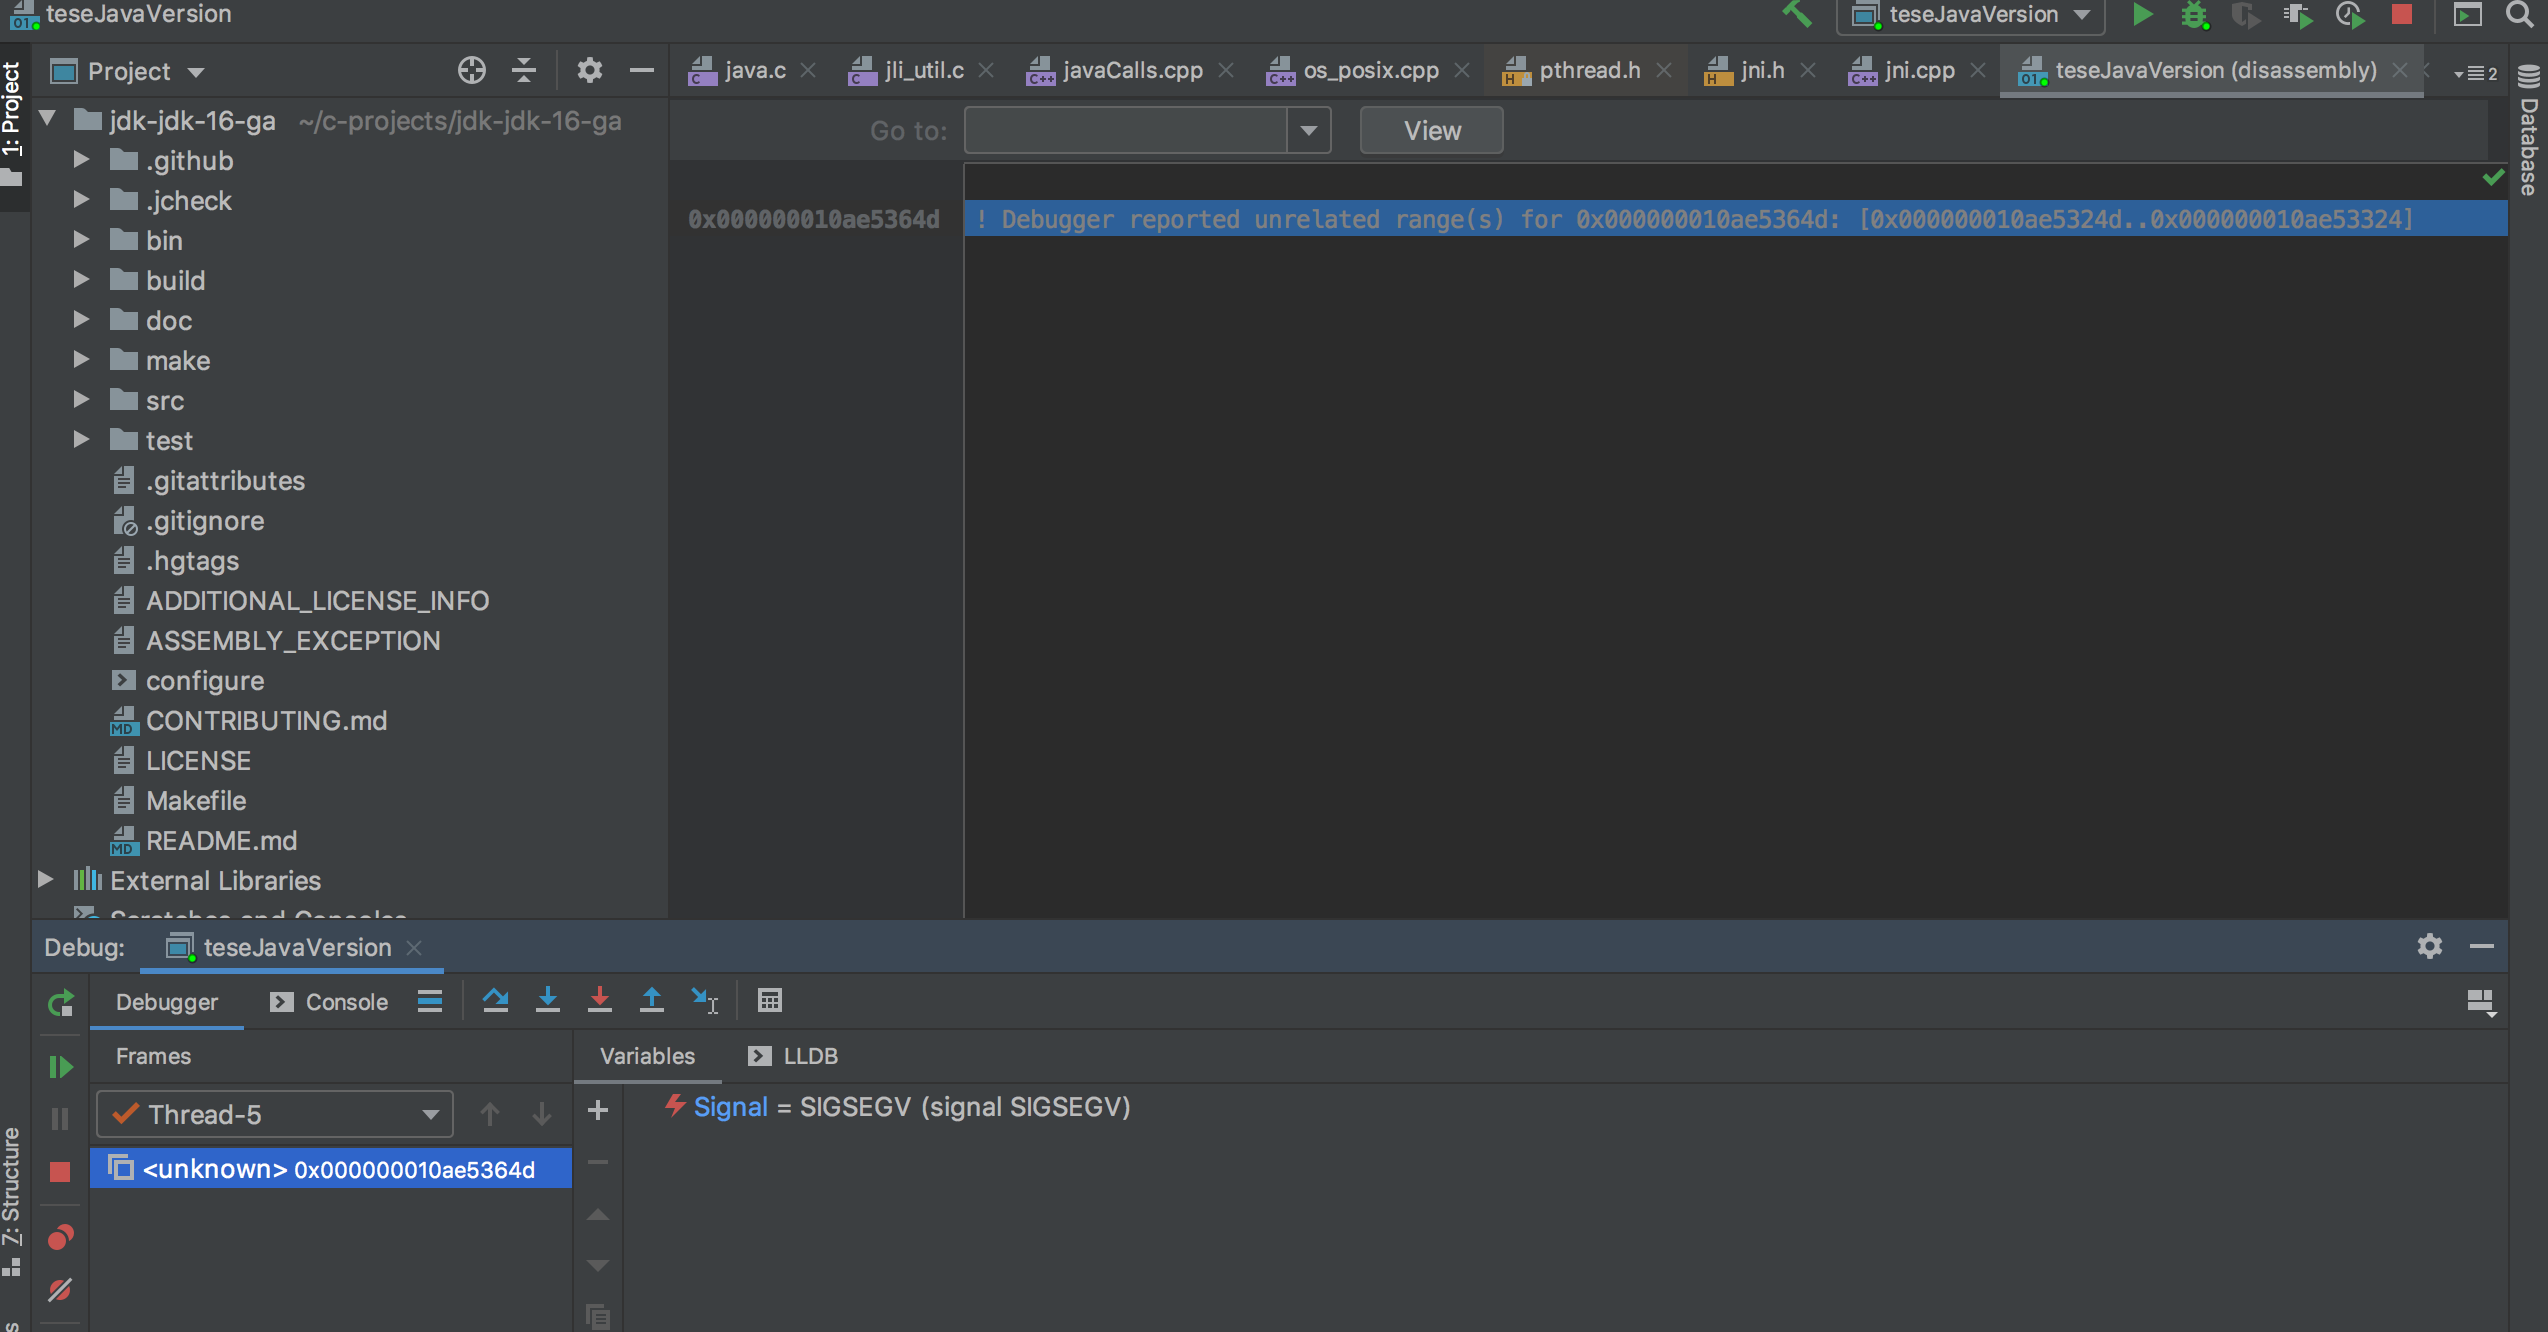Rerun the debug session from the debug toolbar
The image size is (2548, 1332).
pyautogui.click(x=60, y=1003)
